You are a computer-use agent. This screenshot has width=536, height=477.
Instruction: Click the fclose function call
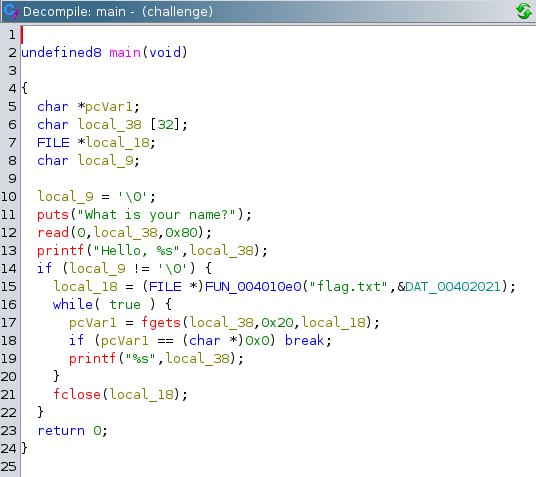tap(77, 394)
